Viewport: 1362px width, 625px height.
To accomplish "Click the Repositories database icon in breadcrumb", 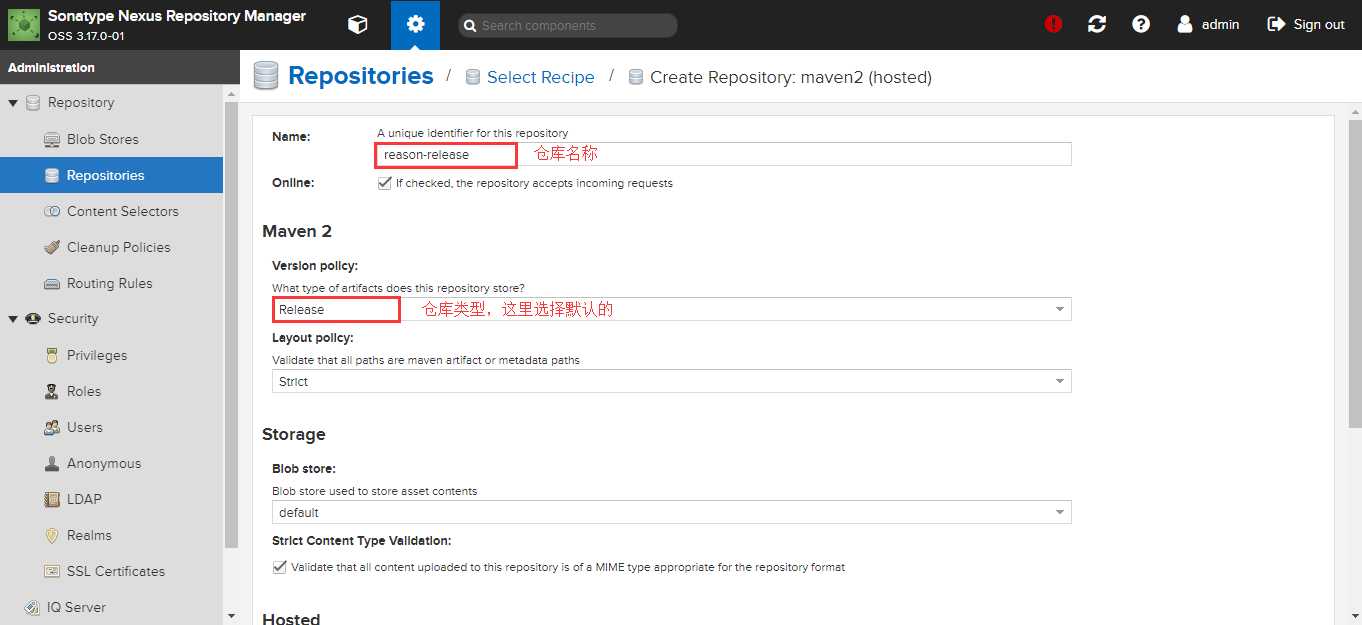I will [265, 76].
